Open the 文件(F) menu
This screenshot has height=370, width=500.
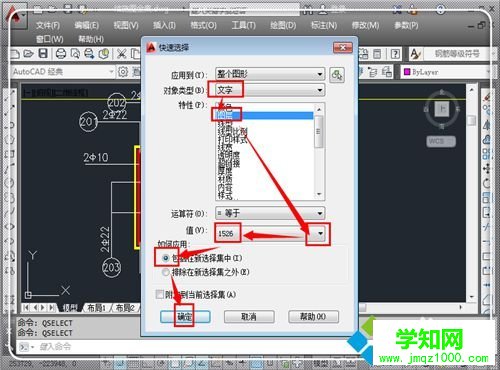[x=48, y=25]
